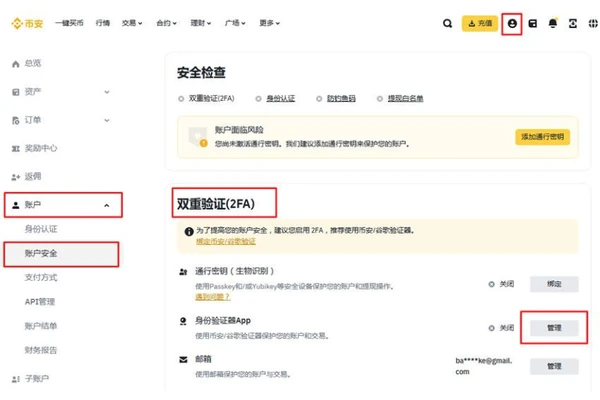
Task: Click the shield warning icon in risk banner
Action: (x=198, y=137)
